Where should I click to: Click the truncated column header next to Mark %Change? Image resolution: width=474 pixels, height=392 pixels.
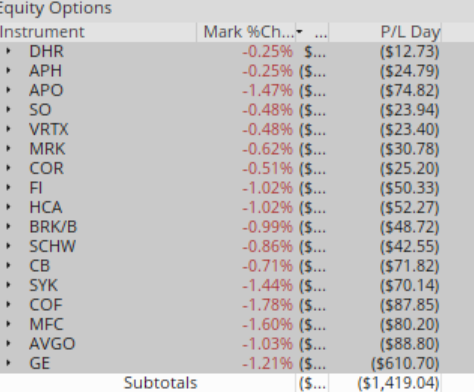[320, 32]
